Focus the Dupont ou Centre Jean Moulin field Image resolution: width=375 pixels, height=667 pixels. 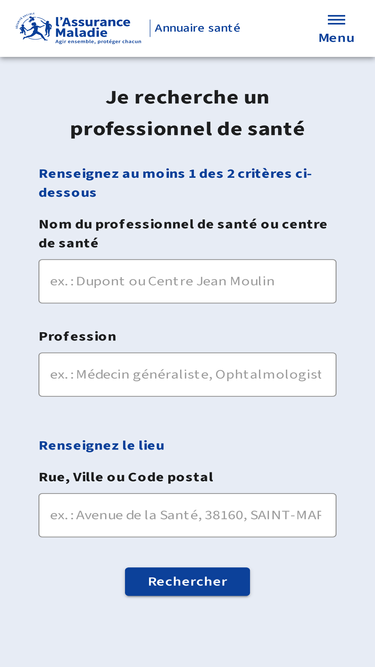click(188, 281)
